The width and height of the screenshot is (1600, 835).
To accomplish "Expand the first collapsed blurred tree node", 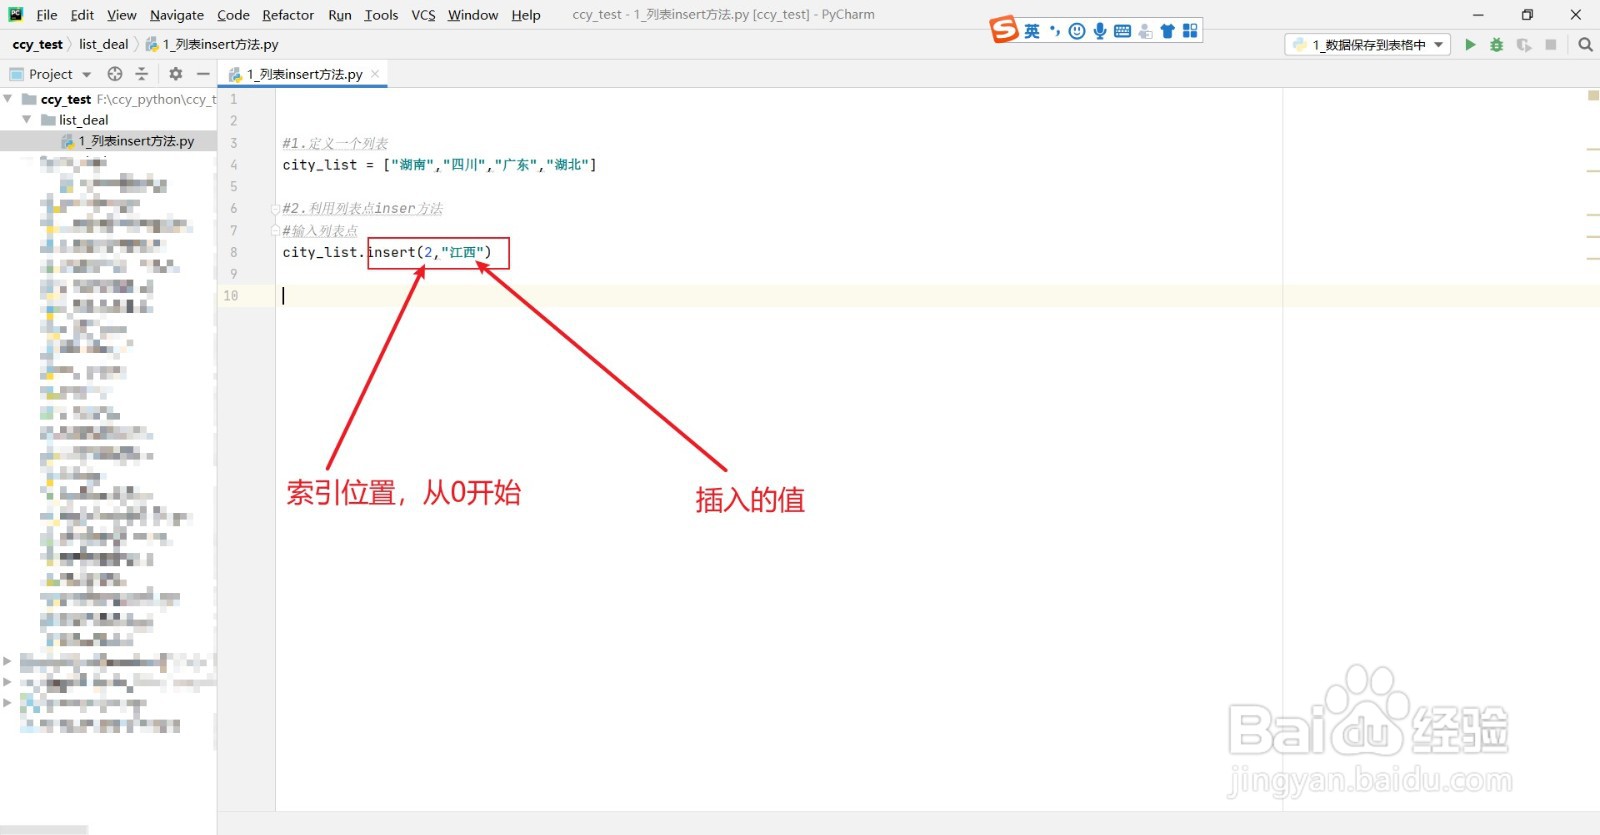I will point(7,661).
